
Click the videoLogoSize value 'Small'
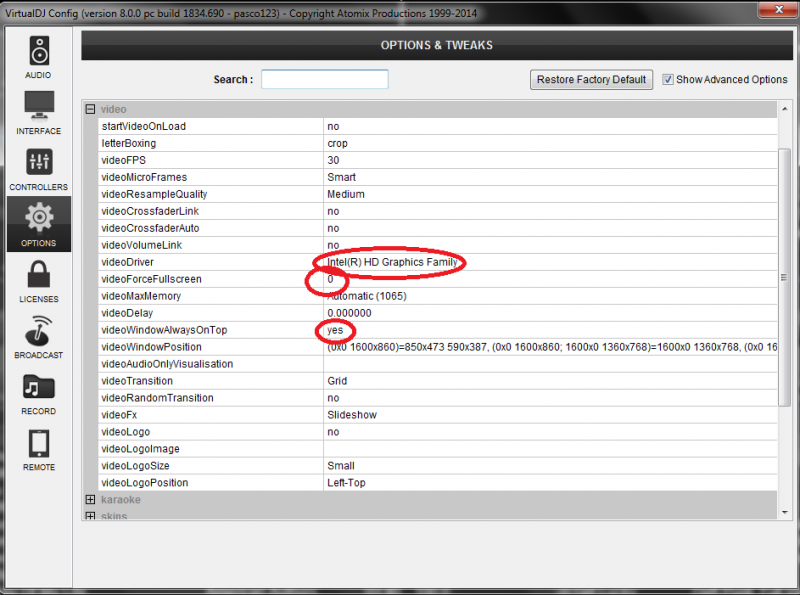tap(341, 466)
